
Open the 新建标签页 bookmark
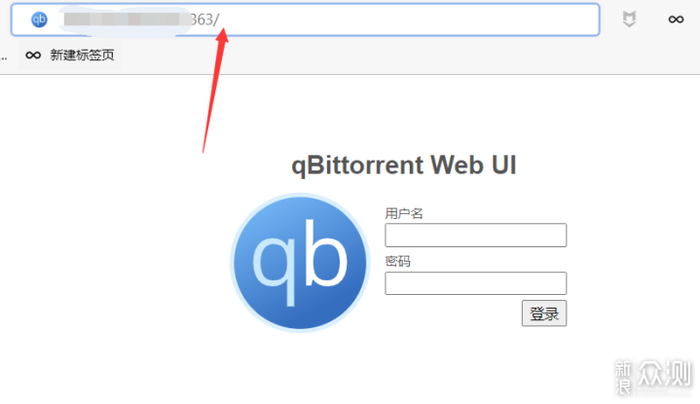(82, 55)
